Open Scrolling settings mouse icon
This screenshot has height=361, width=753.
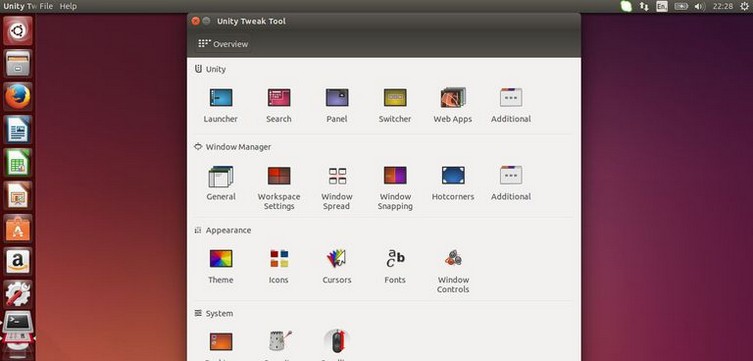(336, 342)
